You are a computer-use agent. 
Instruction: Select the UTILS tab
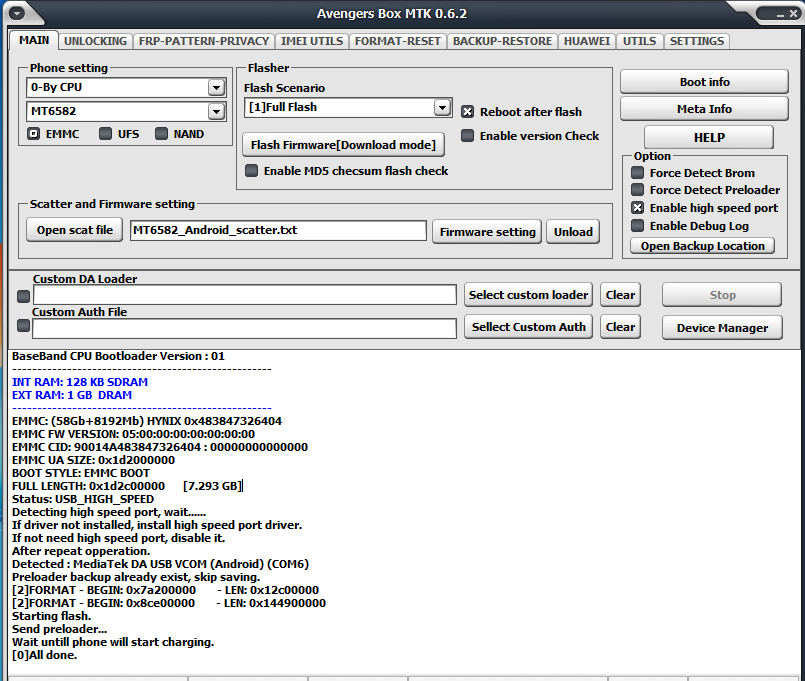pyautogui.click(x=639, y=41)
